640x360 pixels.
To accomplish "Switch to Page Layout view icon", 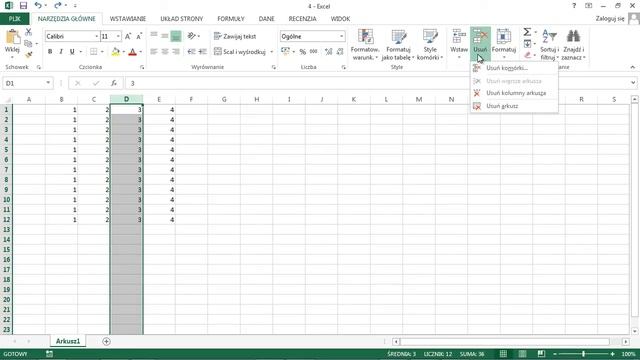I will (x=522, y=354).
